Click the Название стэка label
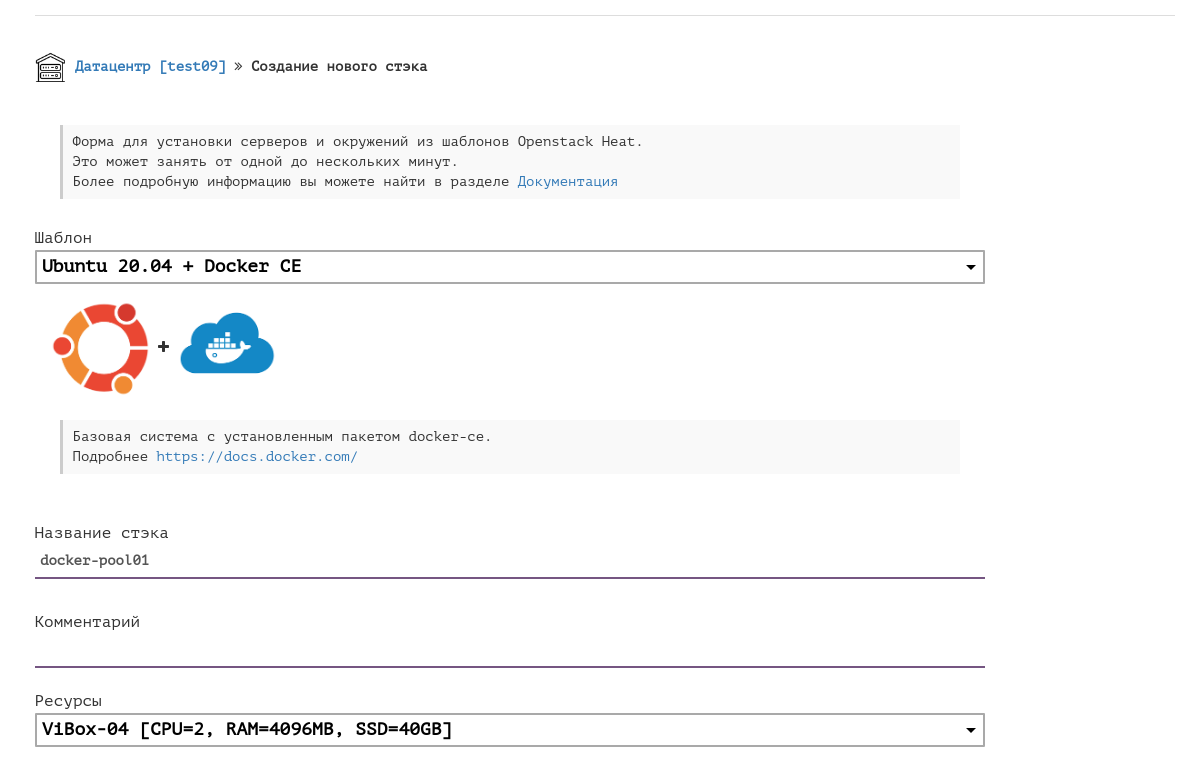Viewport: 1194px width, 764px height. [101, 533]
